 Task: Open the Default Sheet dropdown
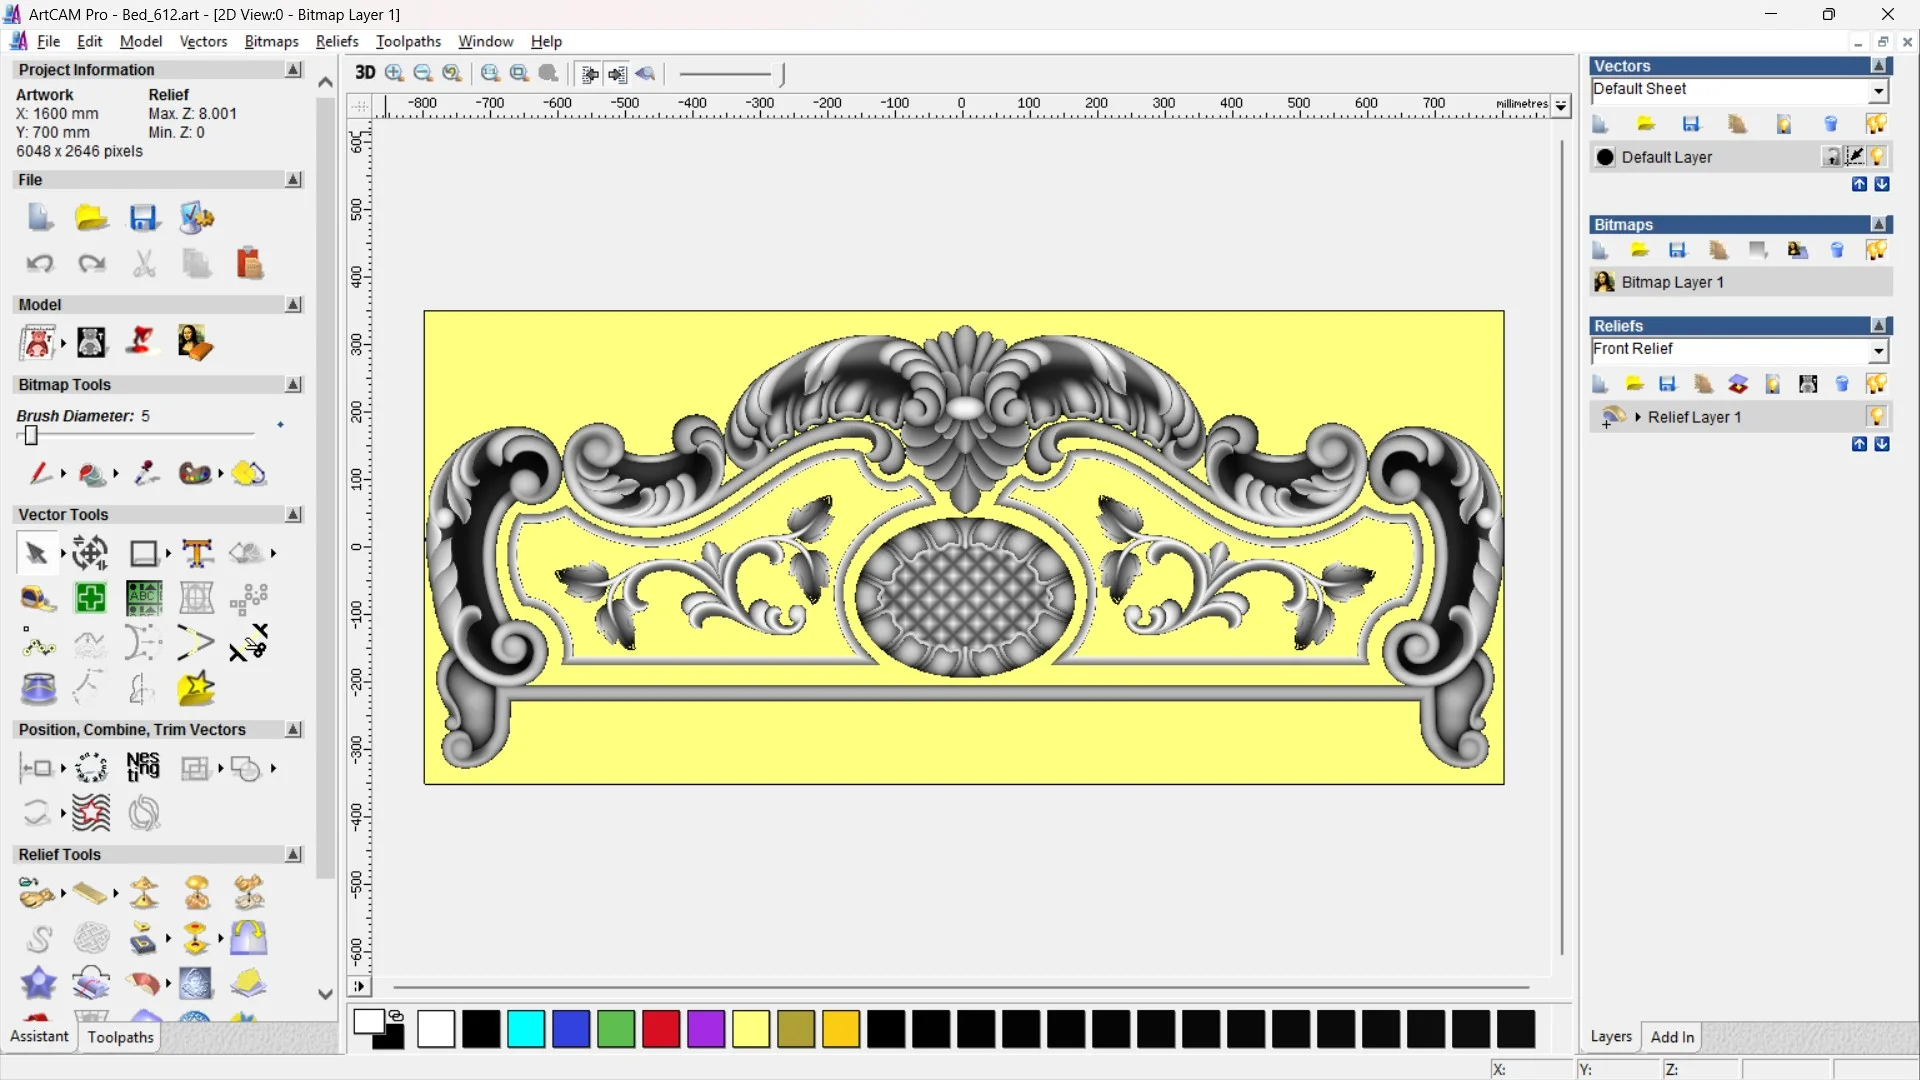pos(1878,91)
